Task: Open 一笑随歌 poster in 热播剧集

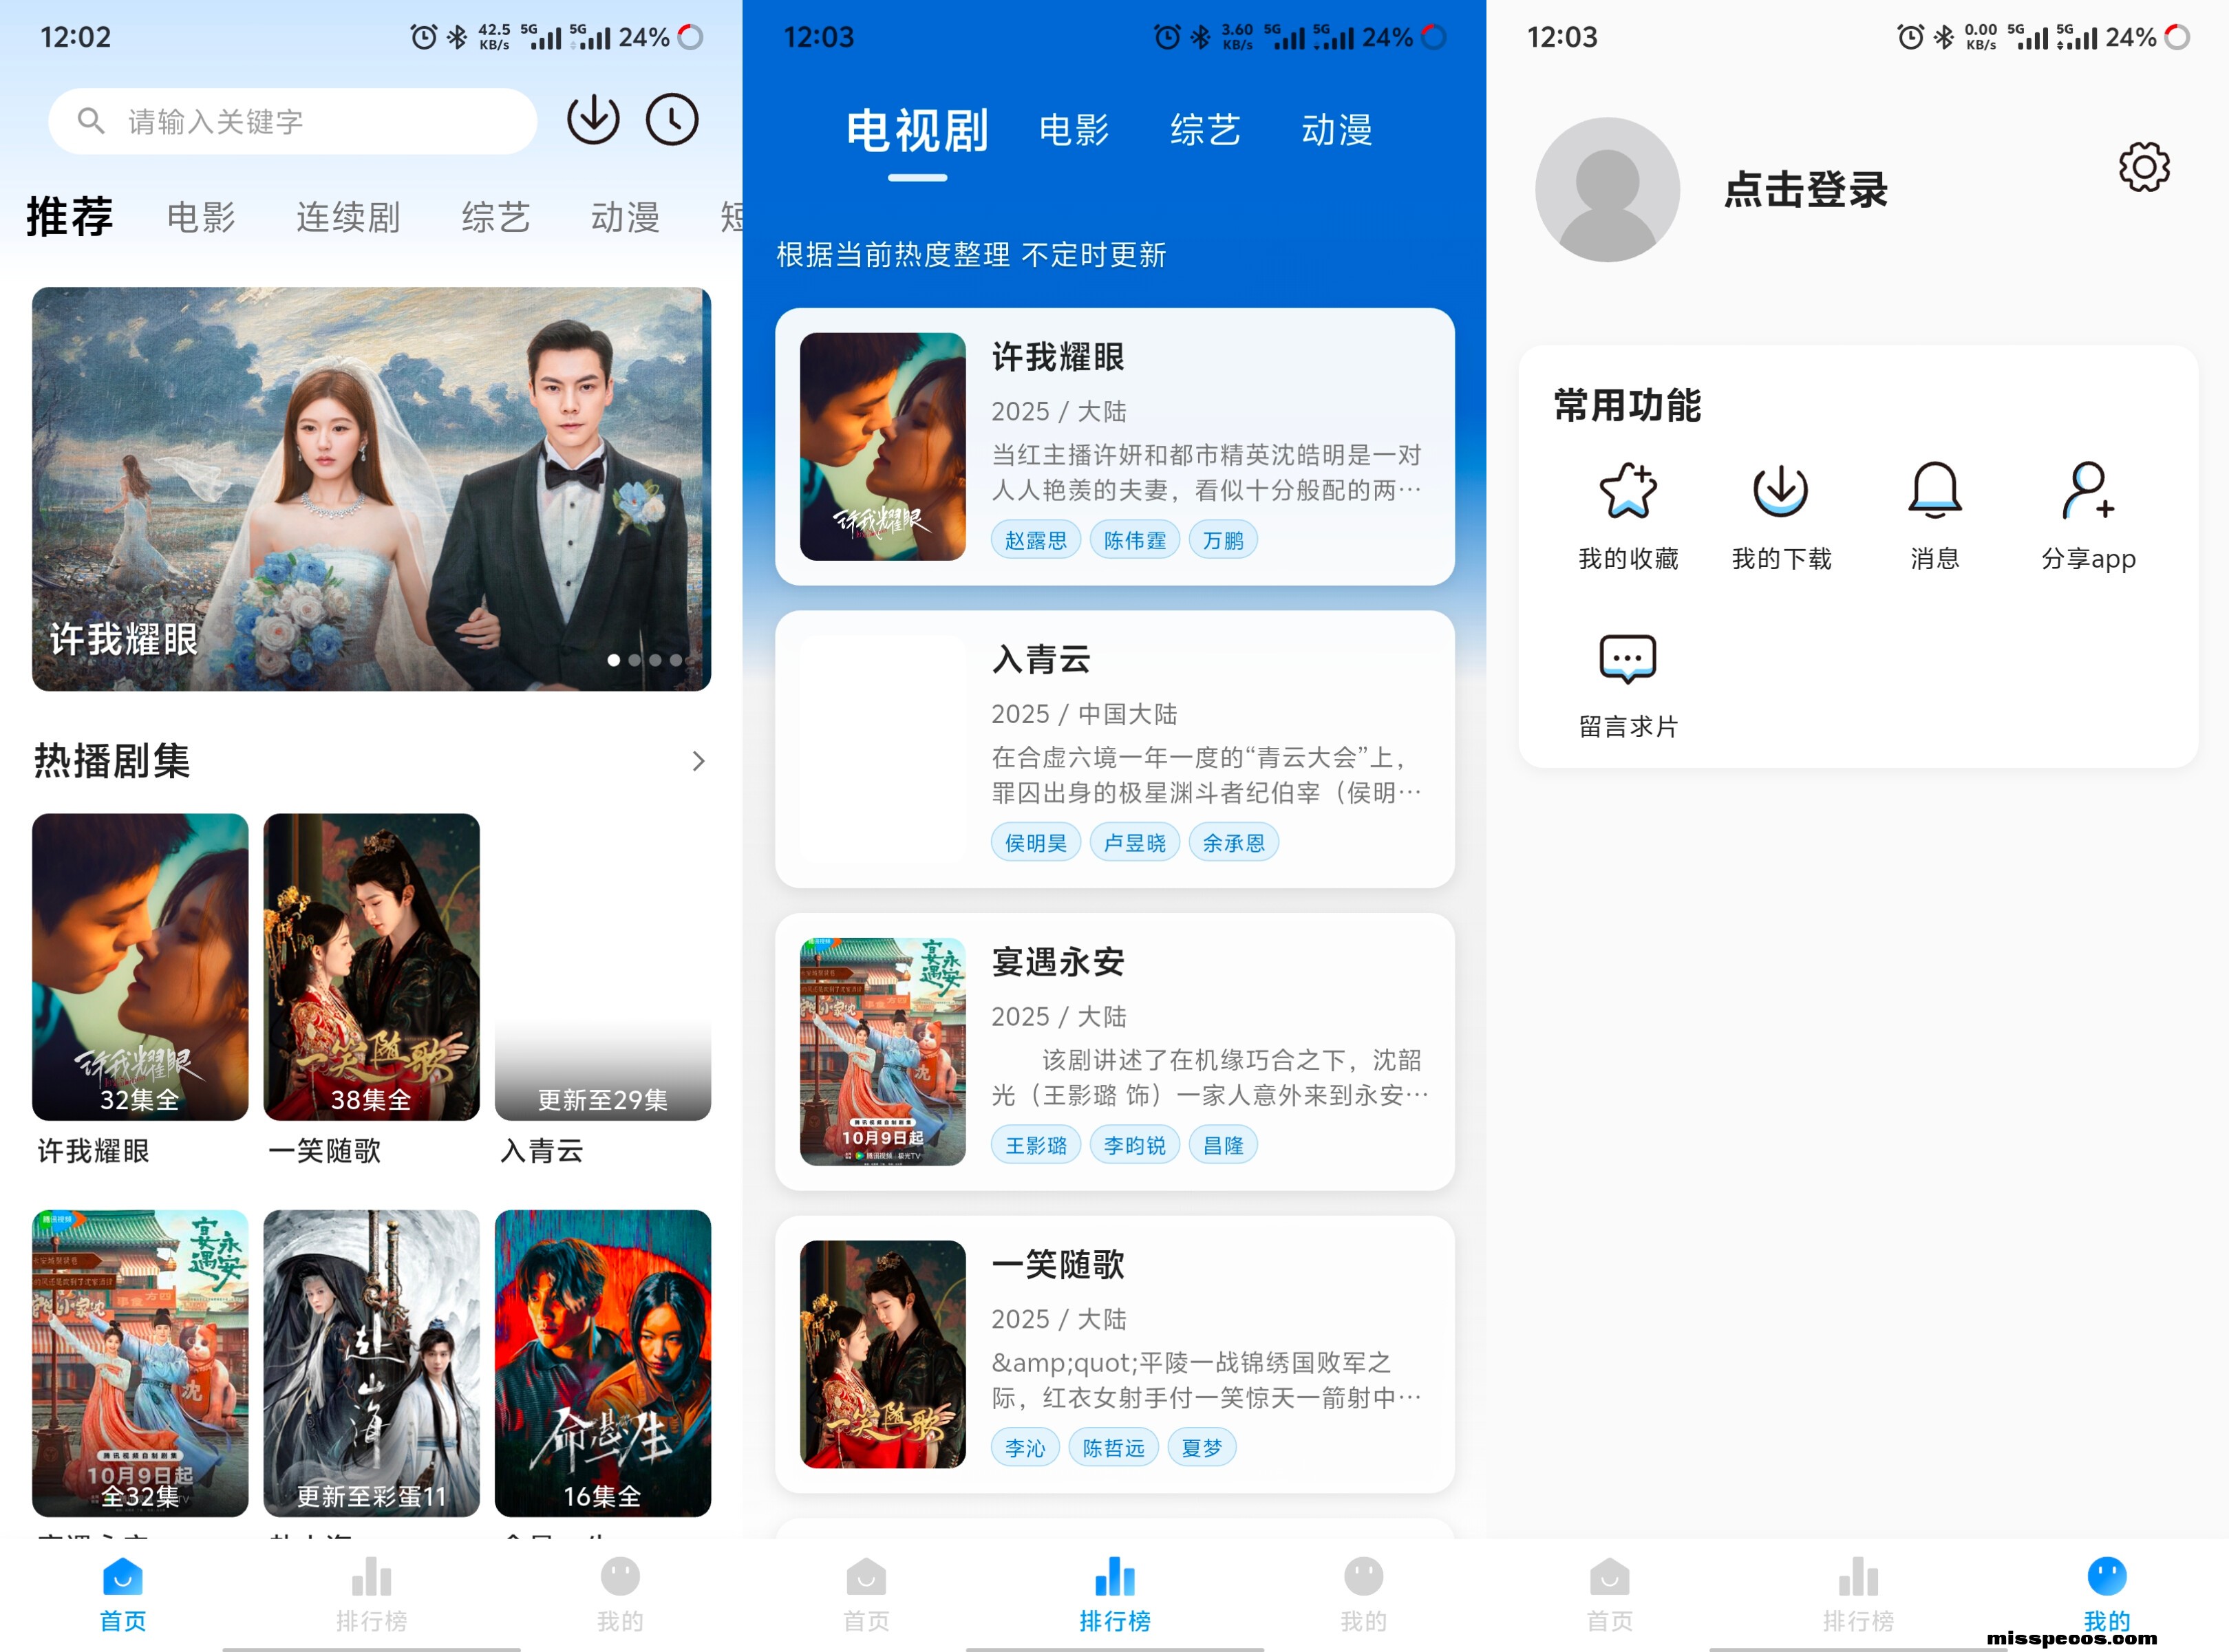Action: click(371, 966)
